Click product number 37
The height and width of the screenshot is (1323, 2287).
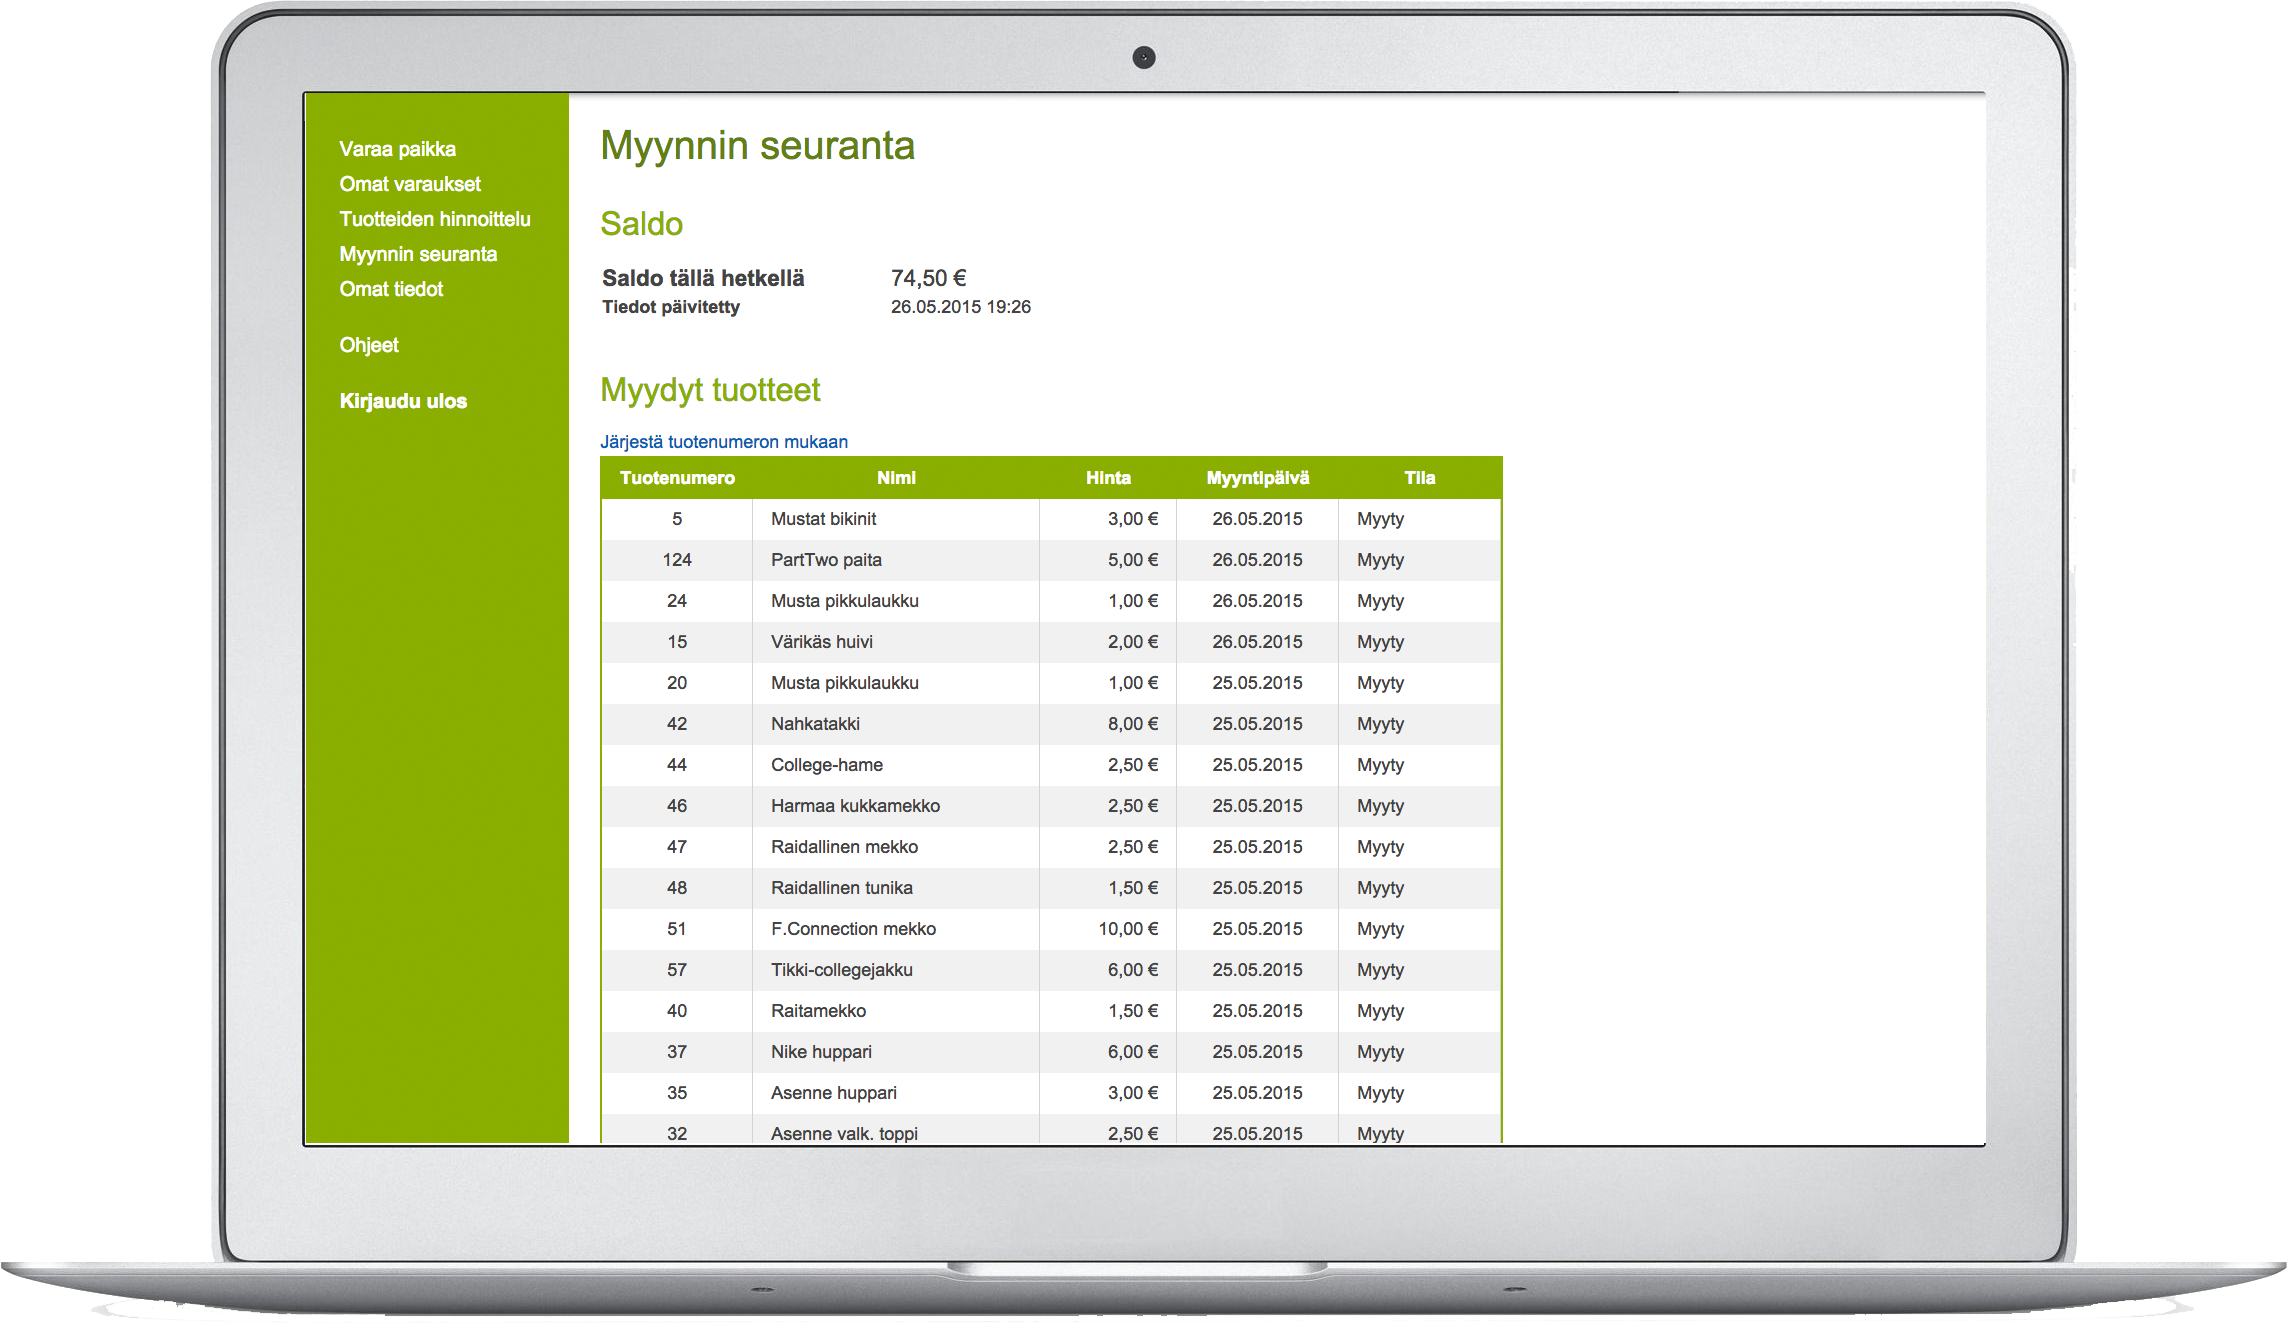click(x=677, y=1052)
